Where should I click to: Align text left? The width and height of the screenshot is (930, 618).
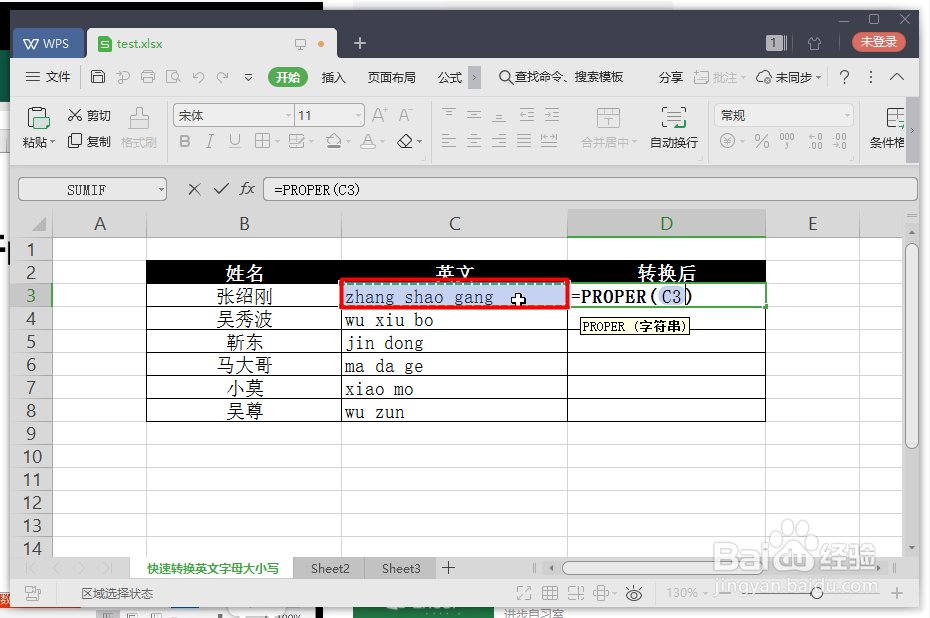pos(449,141)
